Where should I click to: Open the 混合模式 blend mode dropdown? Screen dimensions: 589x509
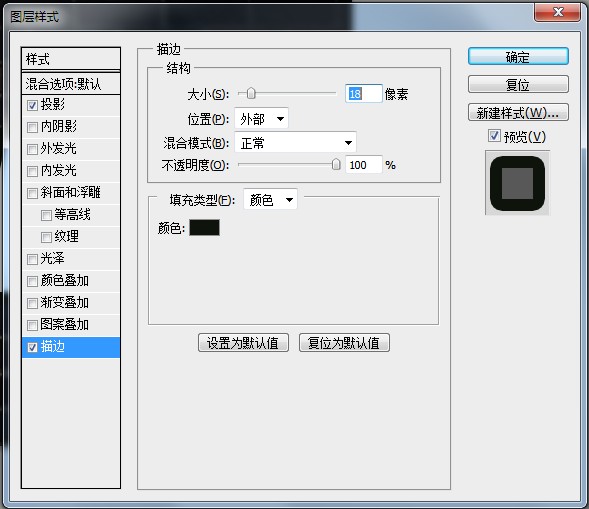tap(295, 143)
